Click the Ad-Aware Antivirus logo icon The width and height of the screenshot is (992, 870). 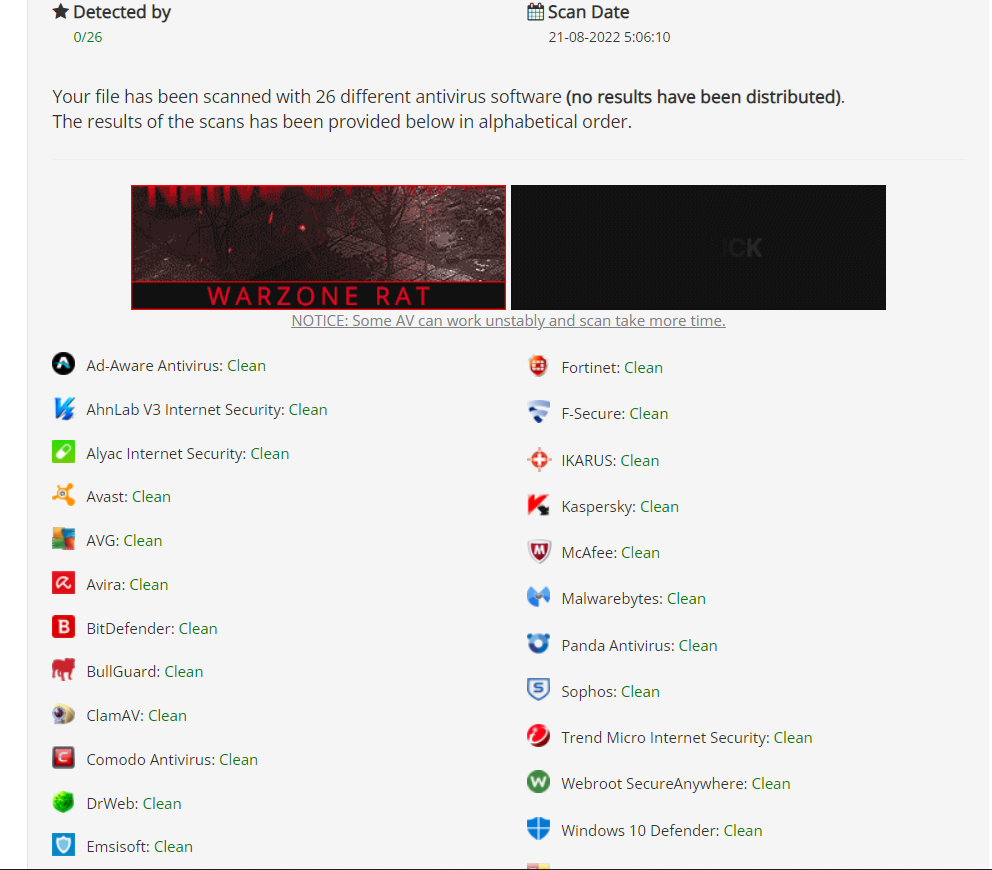tap(63, 364)
